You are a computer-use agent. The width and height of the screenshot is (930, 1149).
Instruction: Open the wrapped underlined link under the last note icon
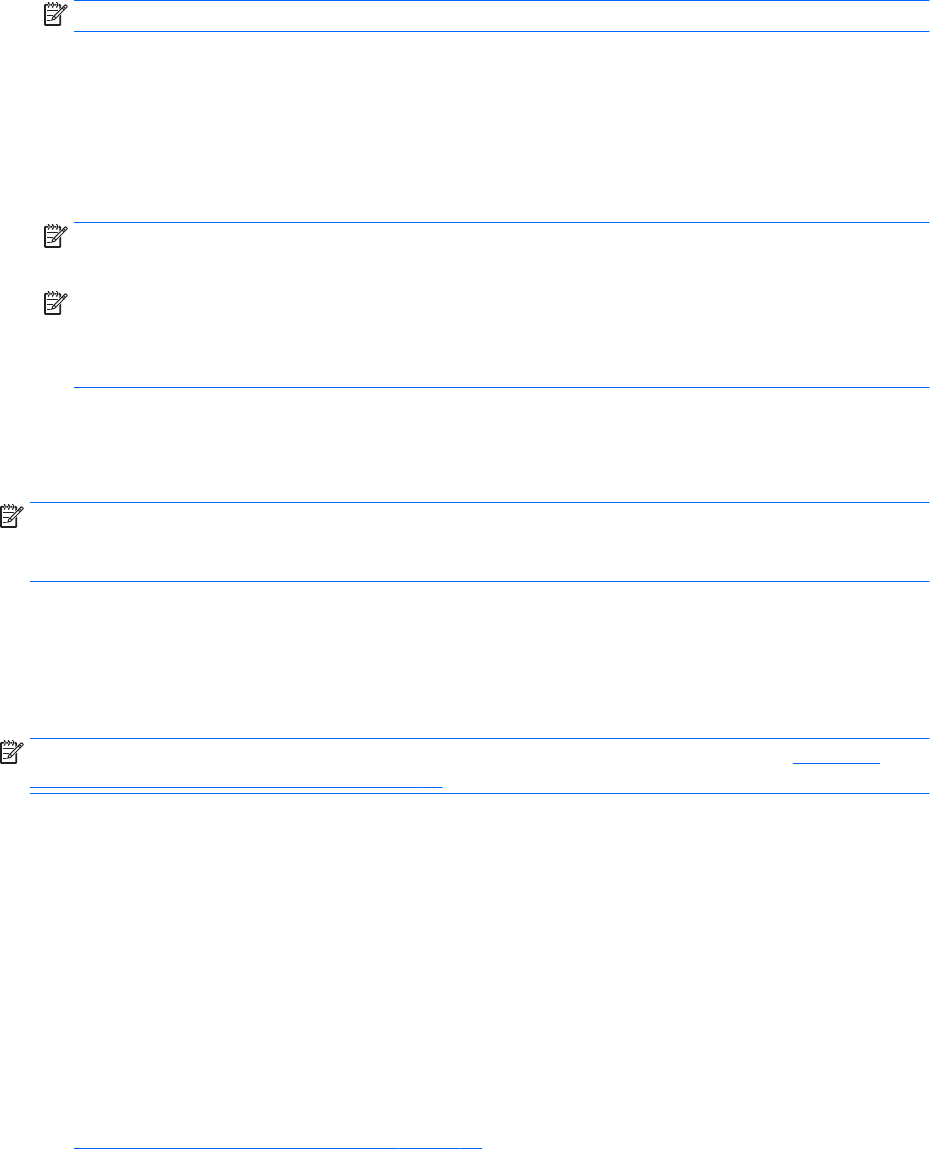click(236, 786)
